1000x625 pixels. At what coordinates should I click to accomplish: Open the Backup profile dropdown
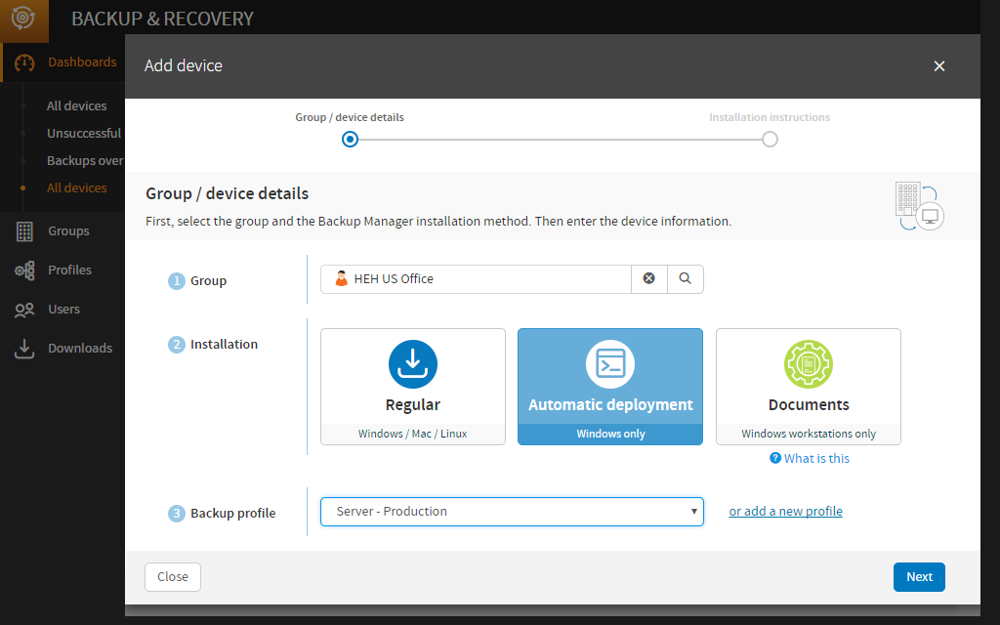(x=511, y=511)
